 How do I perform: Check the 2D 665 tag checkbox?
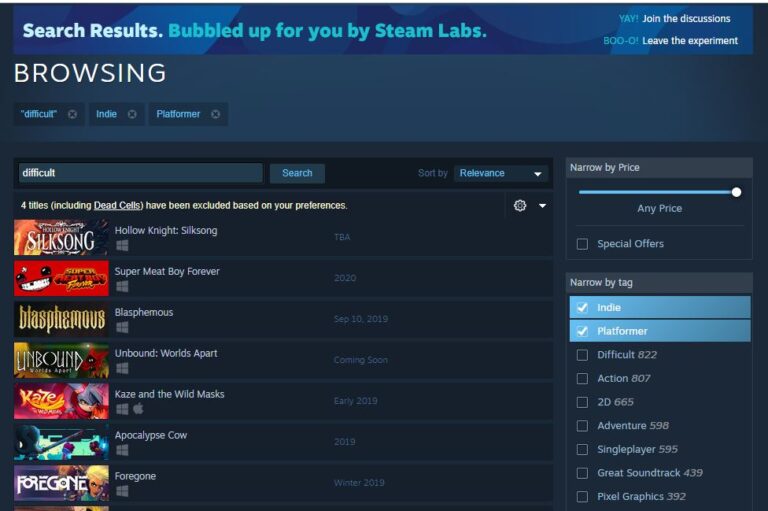click(x=582, y=402)
